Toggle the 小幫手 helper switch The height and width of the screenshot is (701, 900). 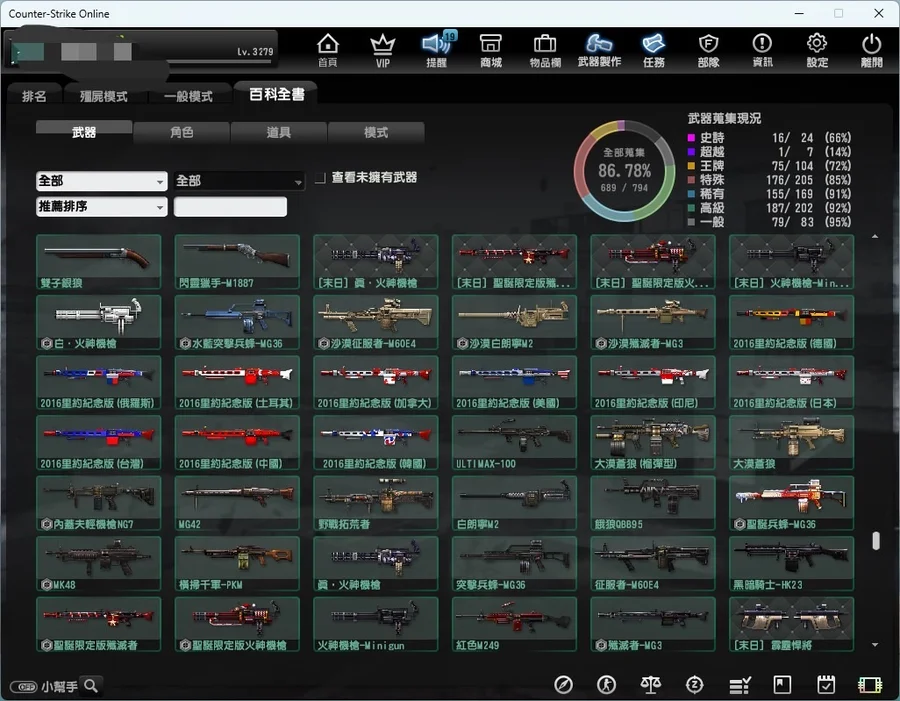click(24, 686)
